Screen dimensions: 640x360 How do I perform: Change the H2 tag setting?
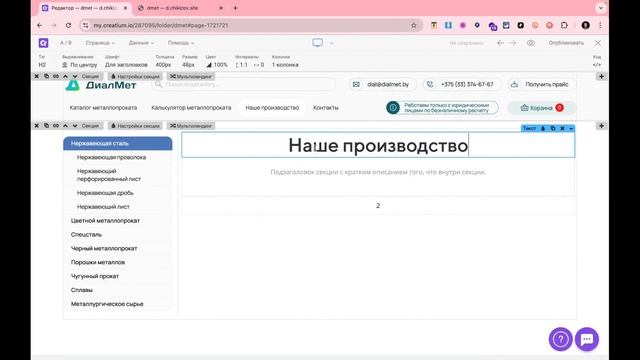42,65
